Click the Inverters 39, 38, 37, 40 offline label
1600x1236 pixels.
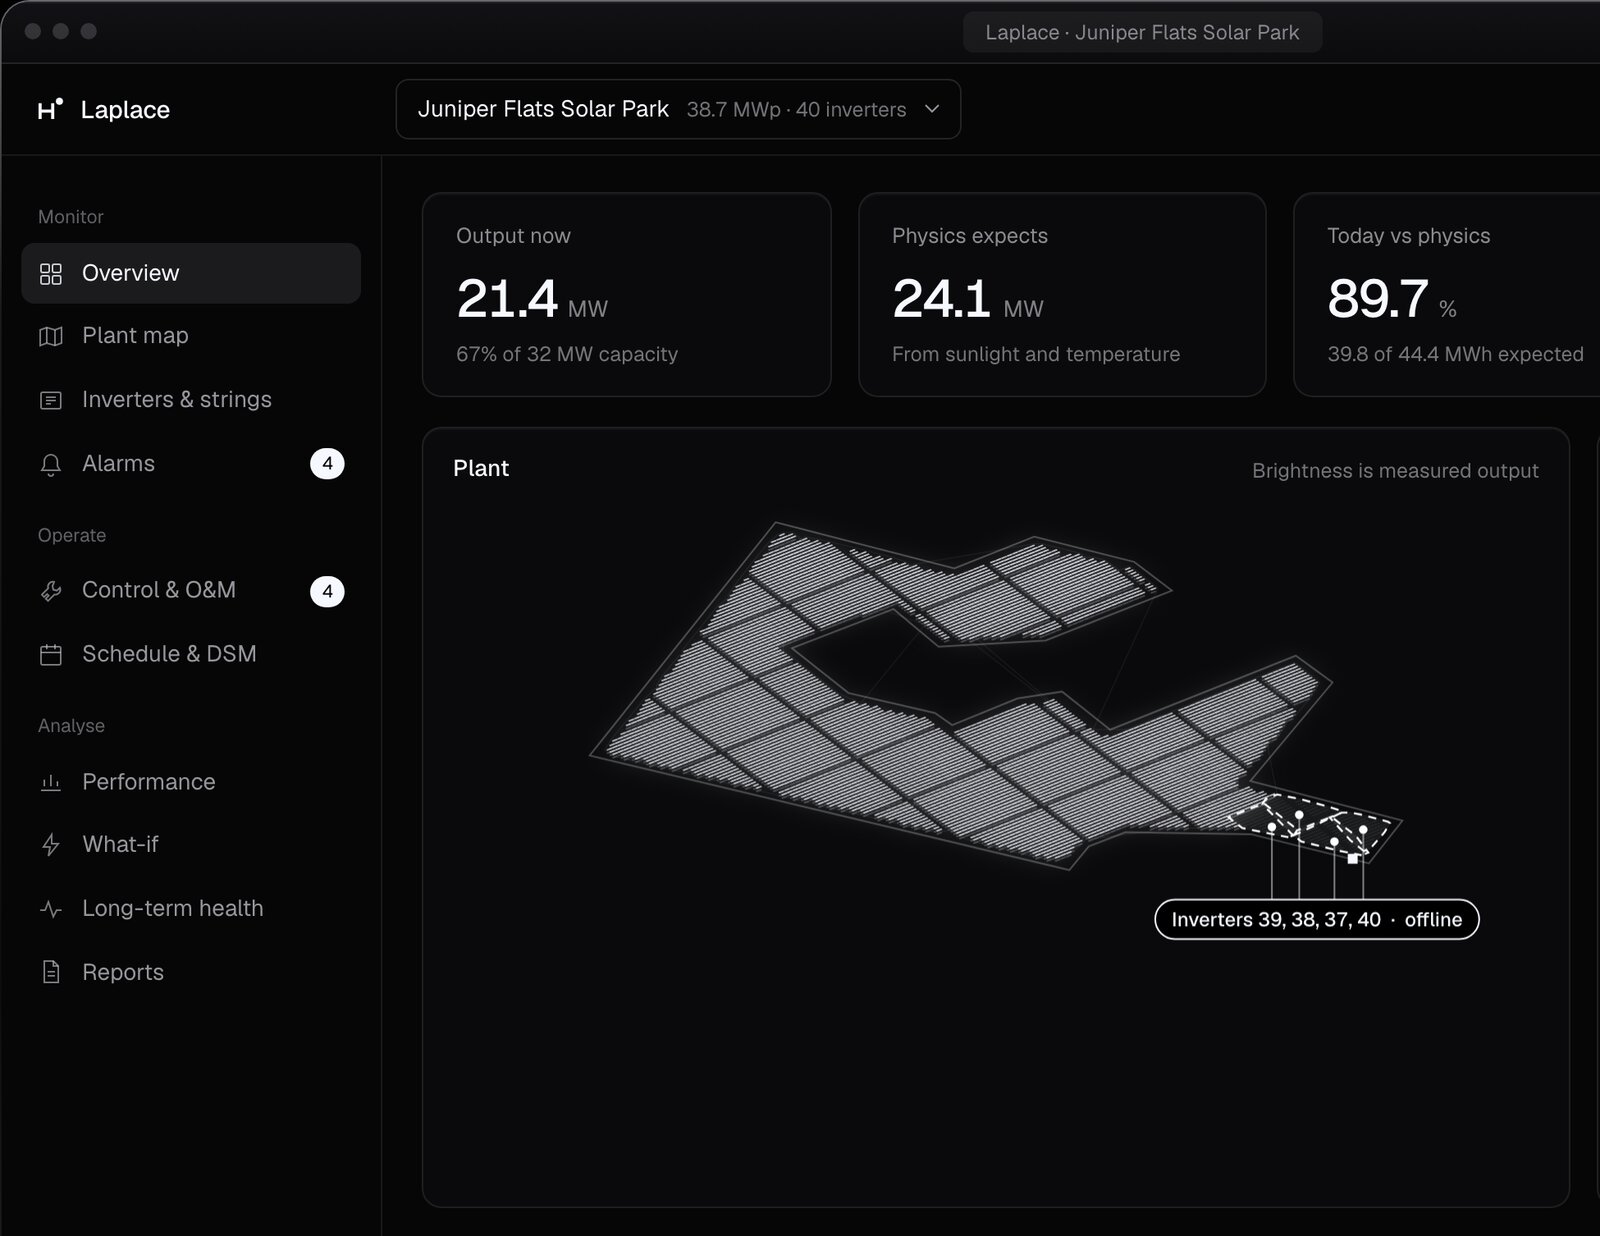tap(1317, 919)
